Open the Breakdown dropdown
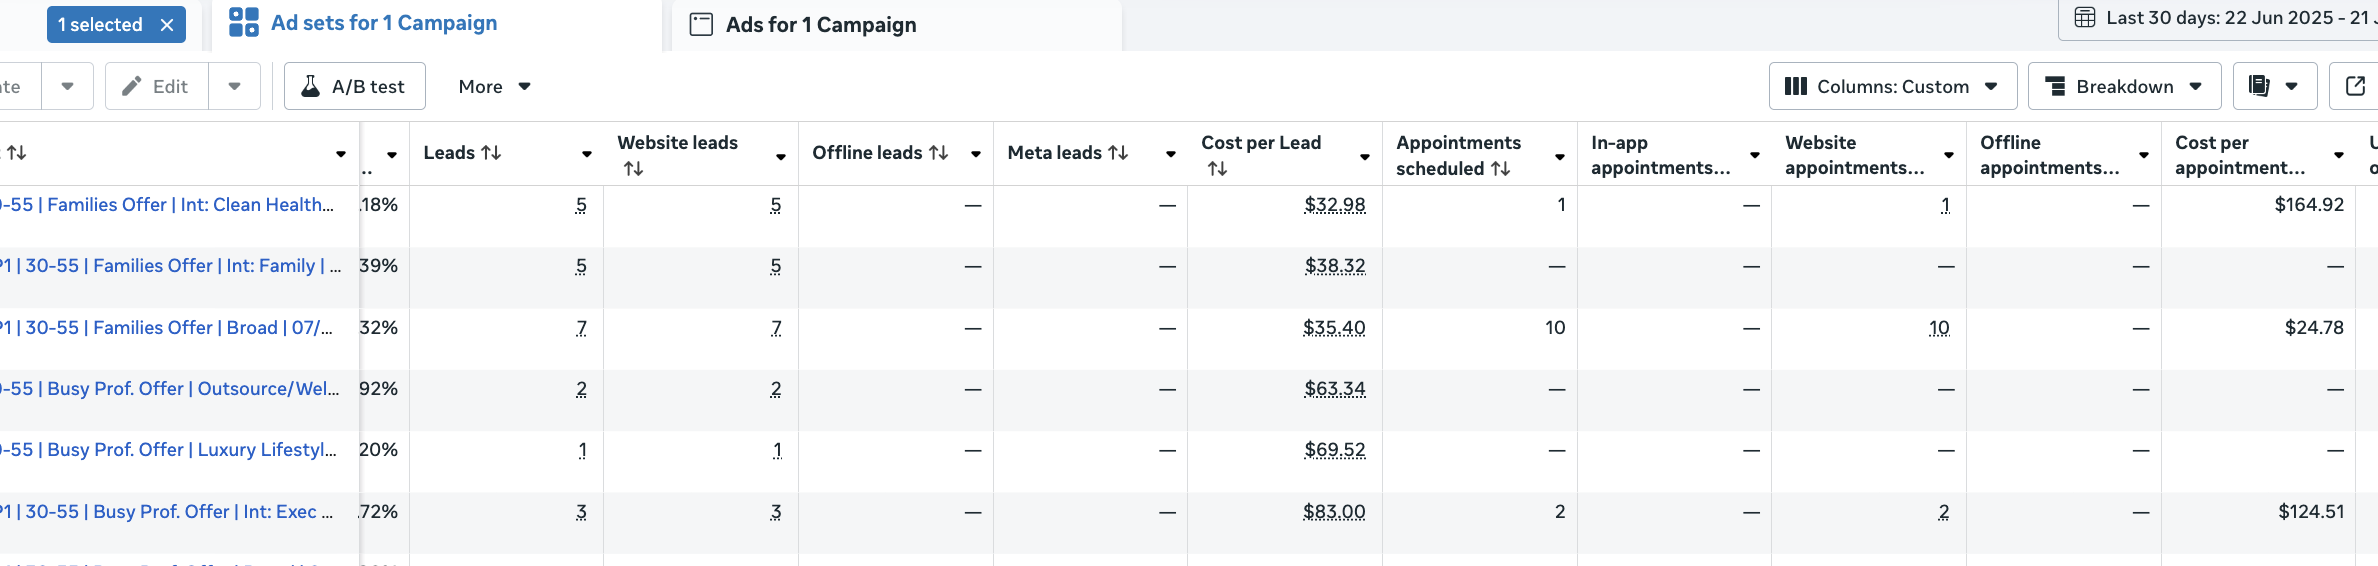This screenshot has width=2378, height=566. pyautogui.click(x=2124, y=87)
